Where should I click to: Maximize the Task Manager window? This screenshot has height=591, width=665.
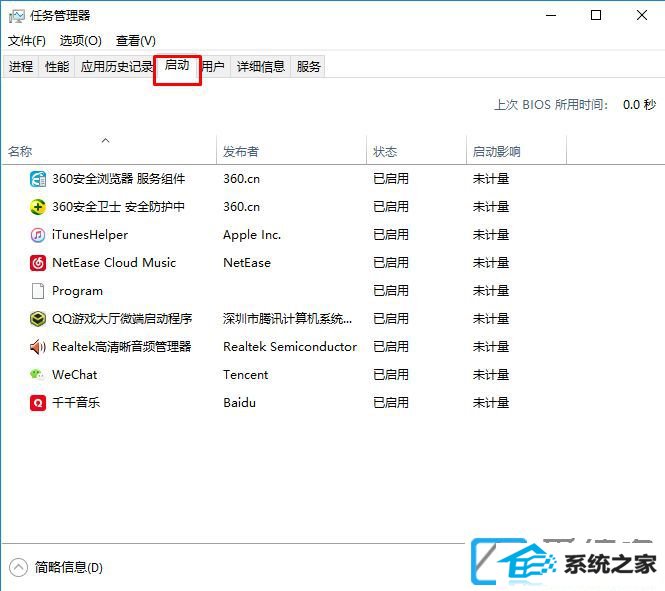pyautogui.click(x=596, y=16)
